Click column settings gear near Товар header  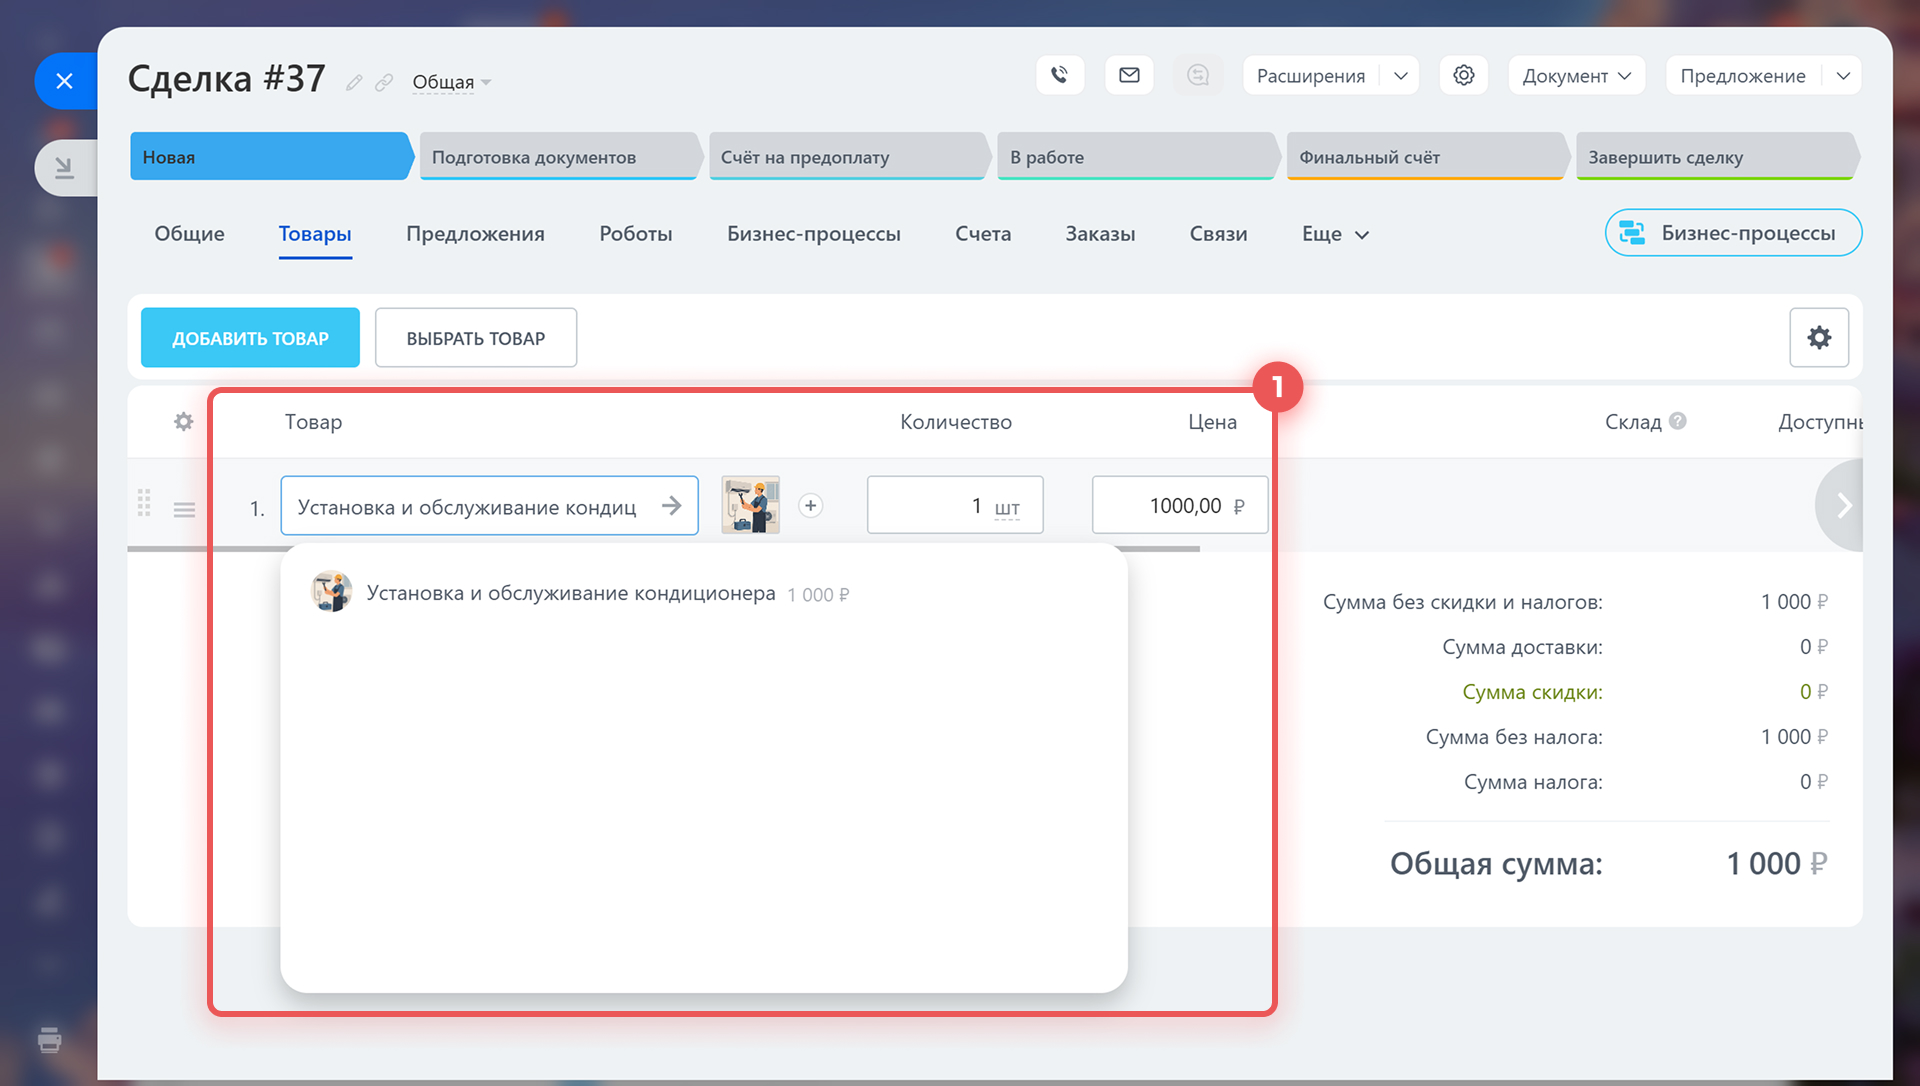point(183,422)
